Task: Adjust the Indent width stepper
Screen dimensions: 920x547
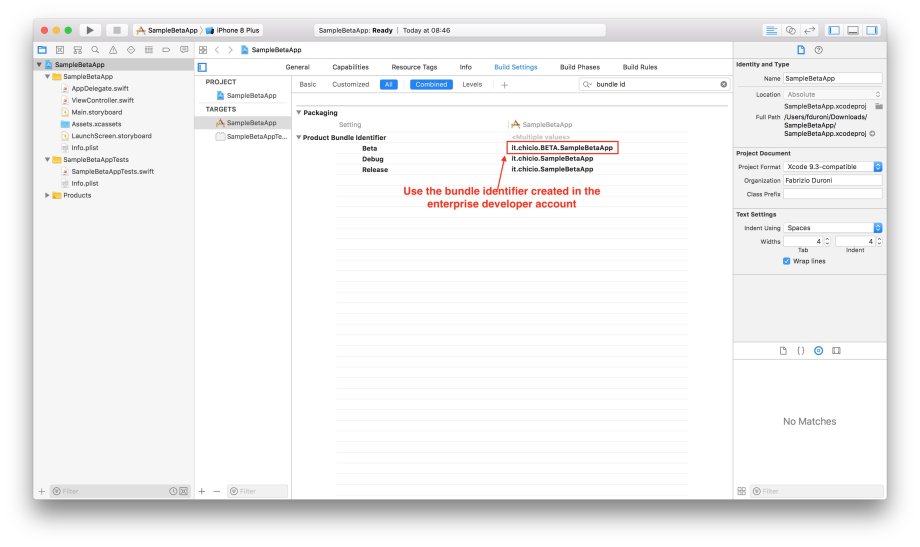Action: pos(879,241)
